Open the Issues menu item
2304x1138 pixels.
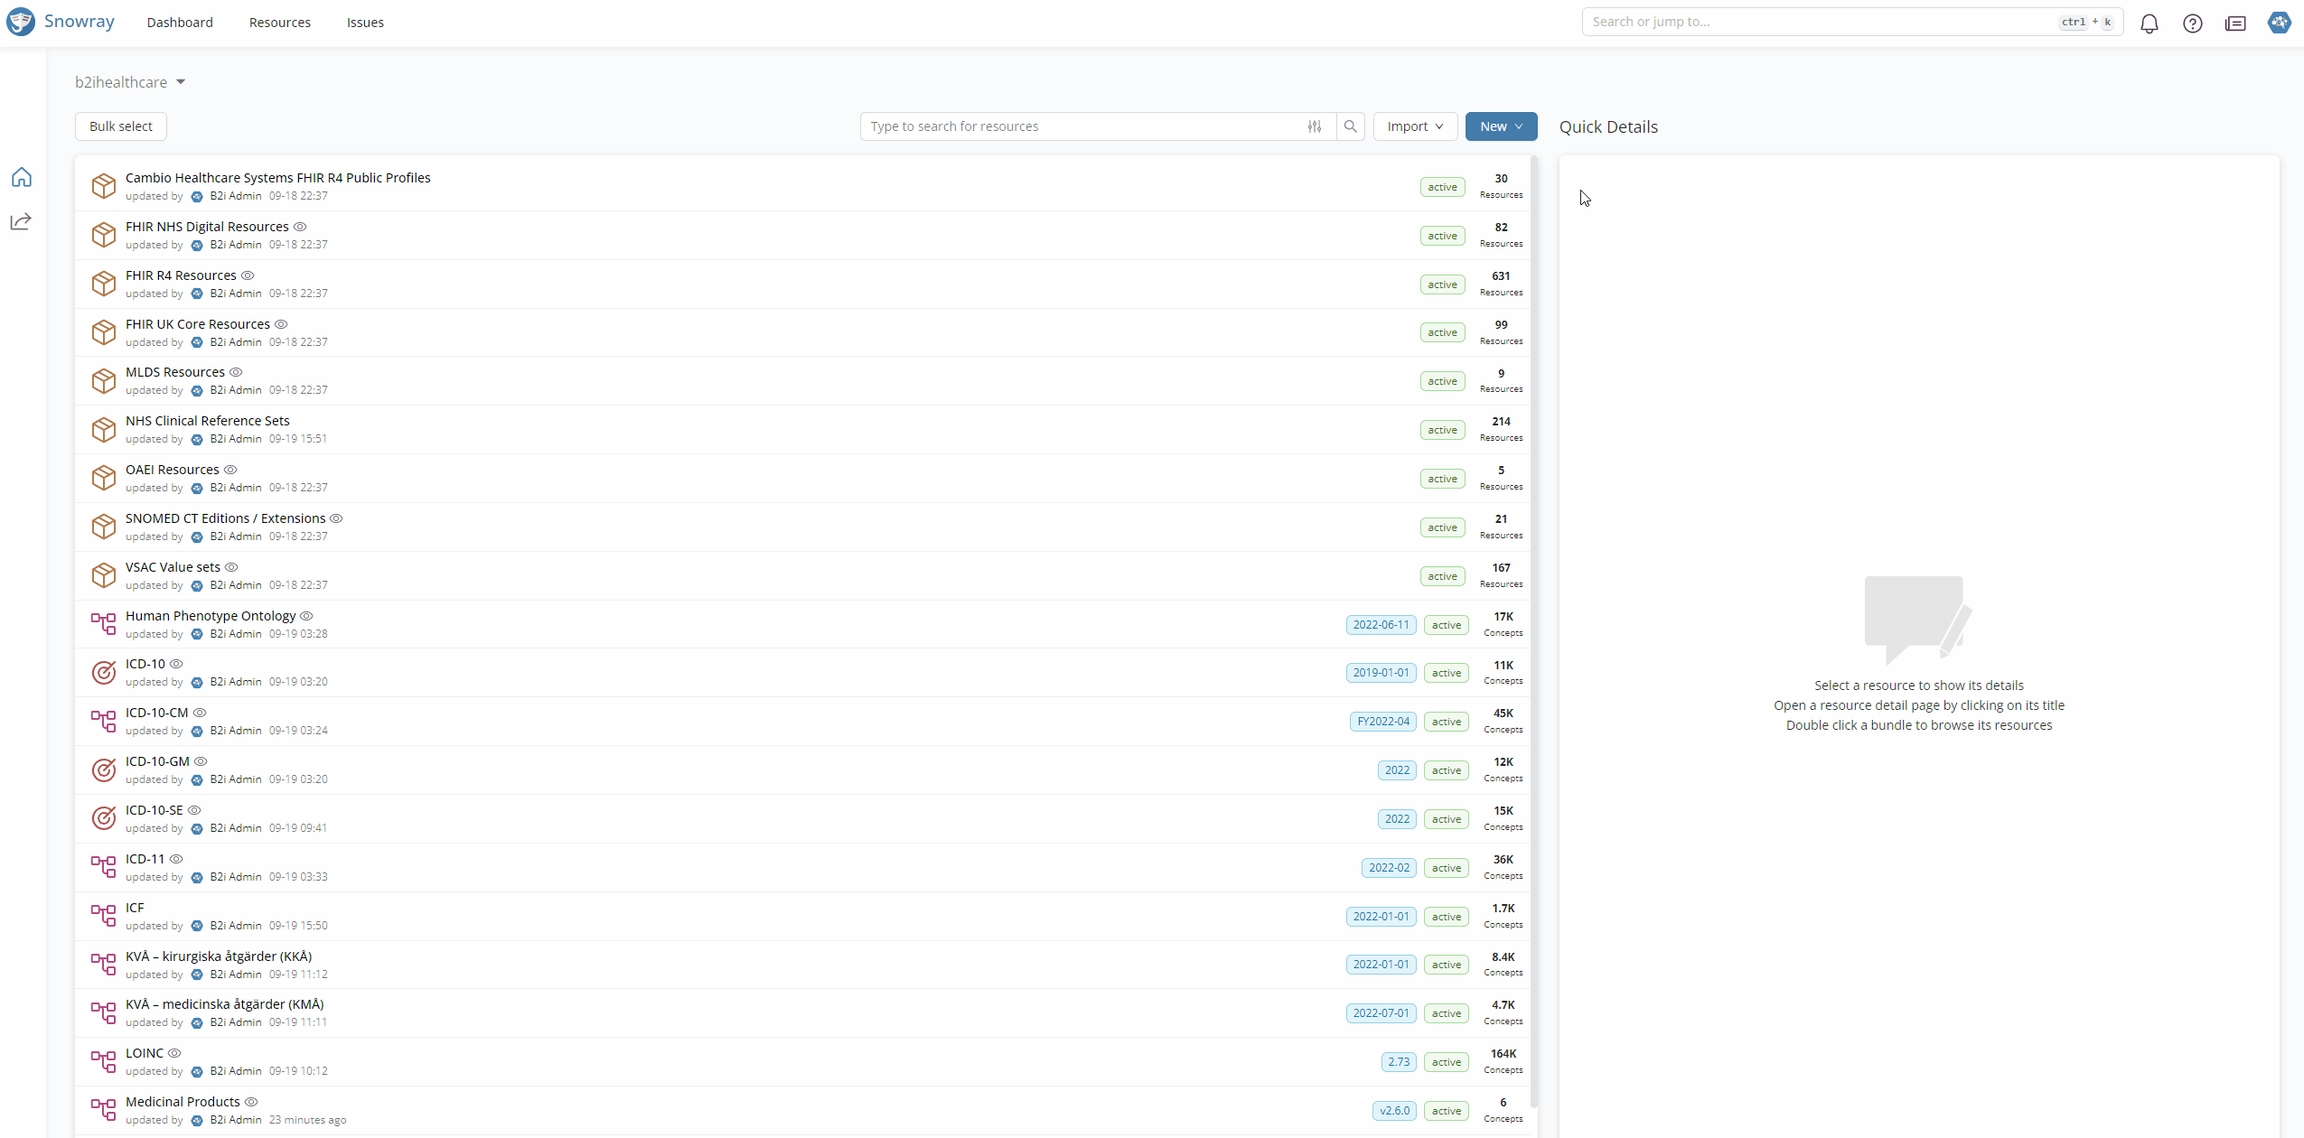pos(365,22)
